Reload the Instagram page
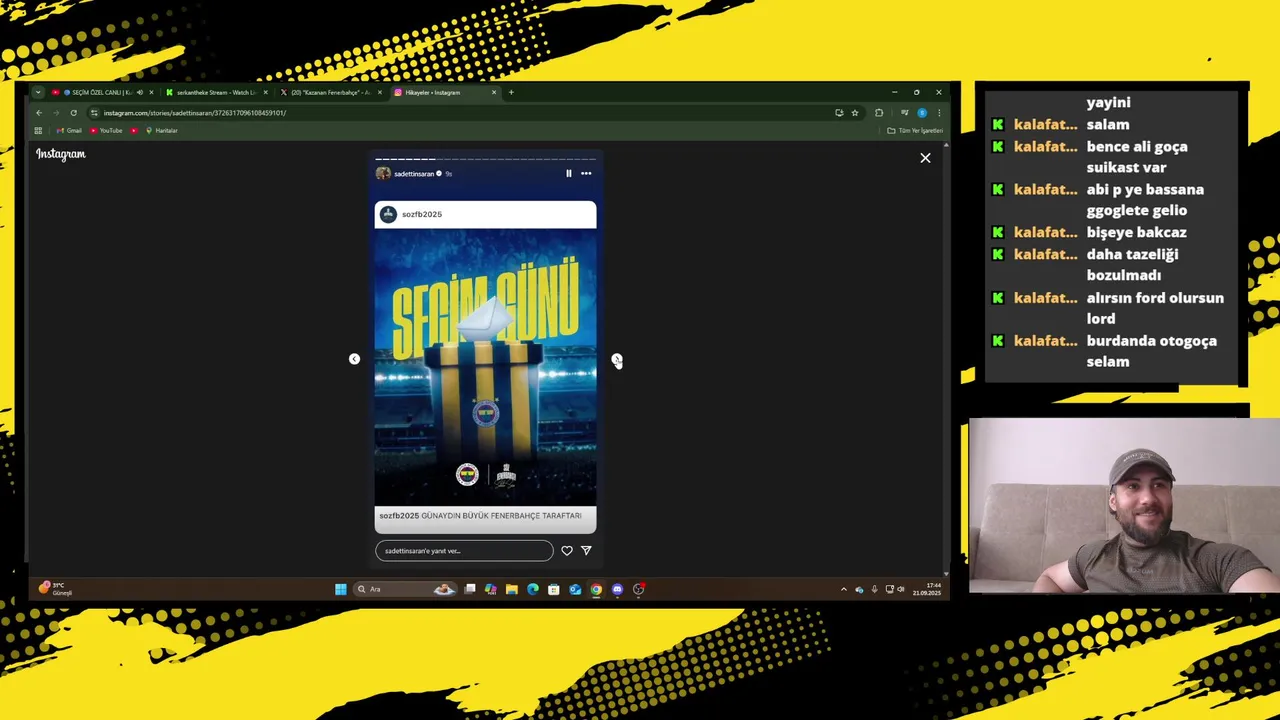 tap(73, 113)
